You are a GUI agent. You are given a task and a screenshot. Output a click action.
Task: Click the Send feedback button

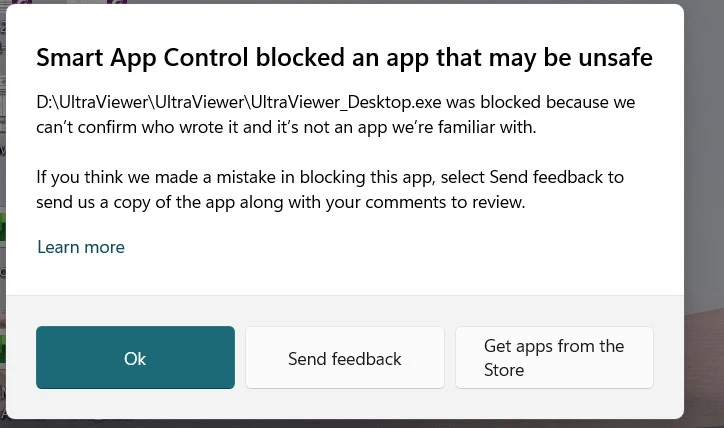point(344,358)
